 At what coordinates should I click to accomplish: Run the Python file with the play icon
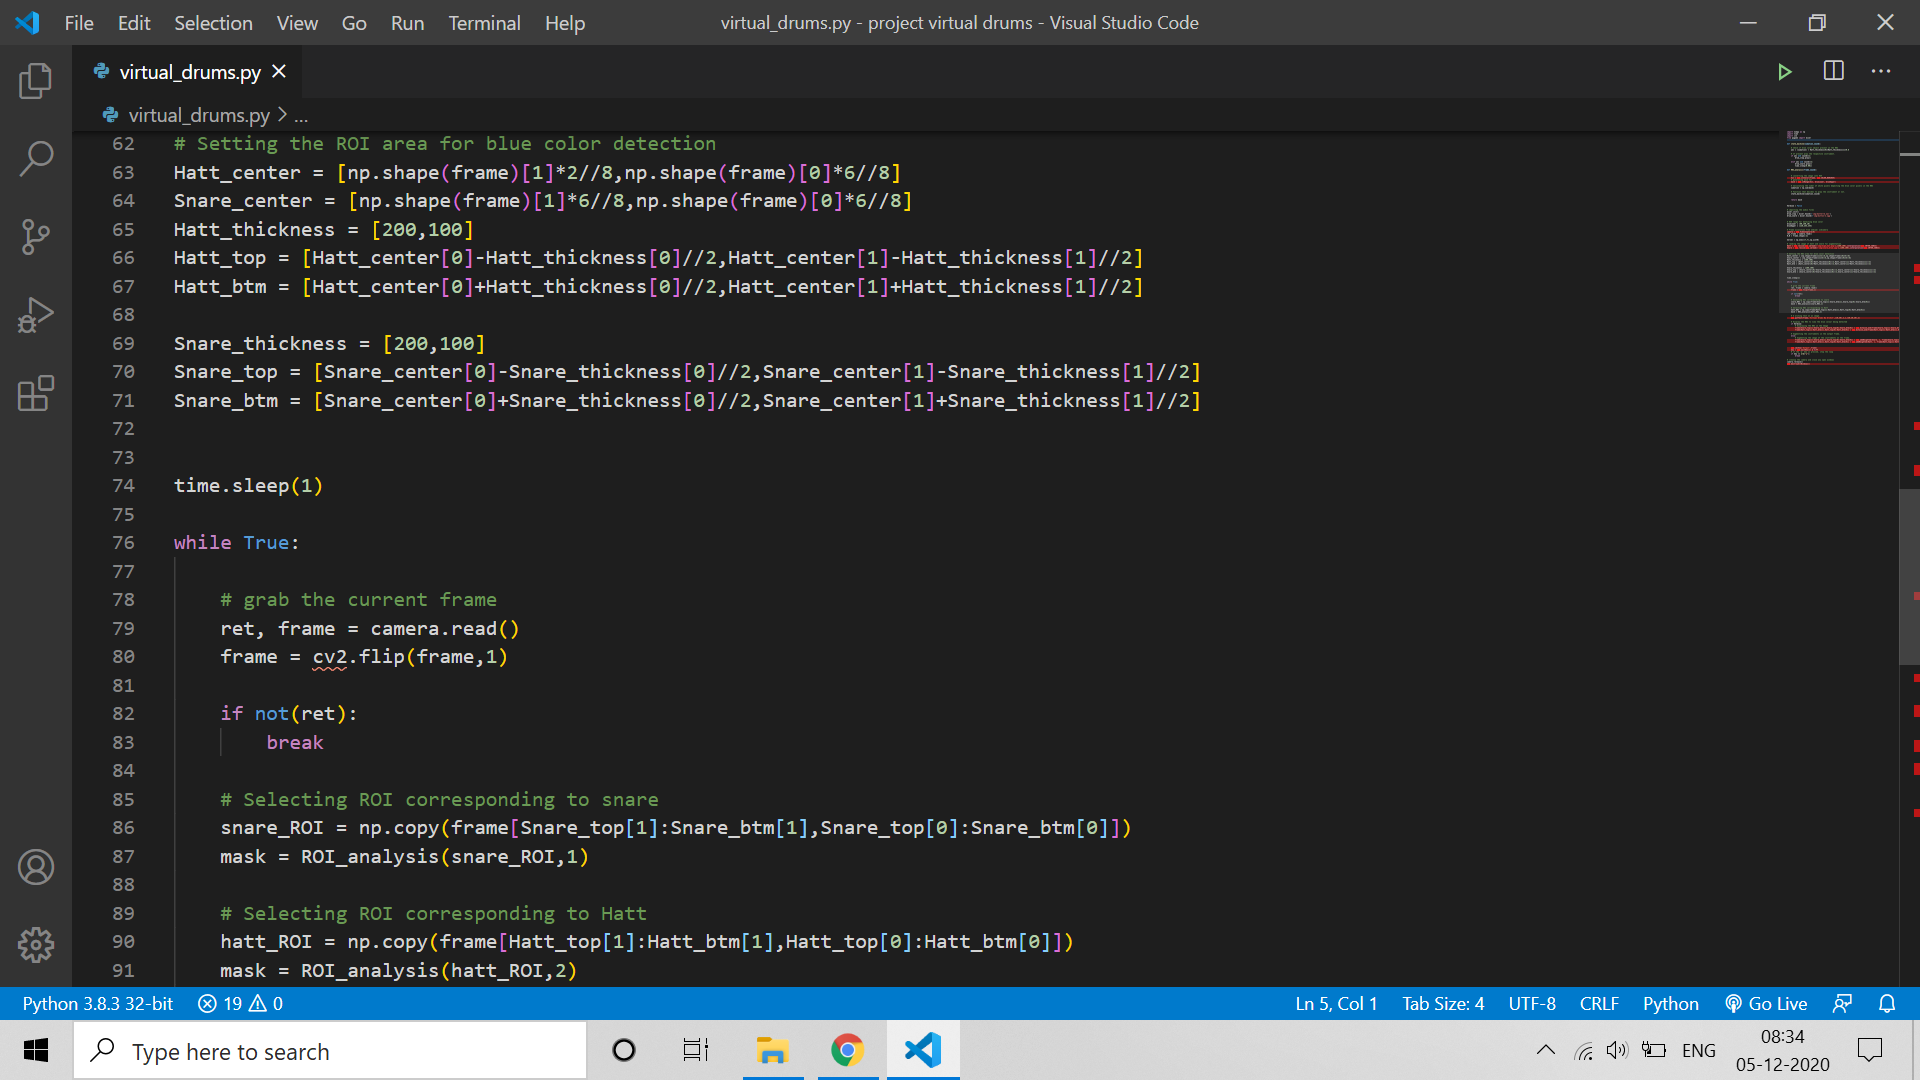(1786, 71)
